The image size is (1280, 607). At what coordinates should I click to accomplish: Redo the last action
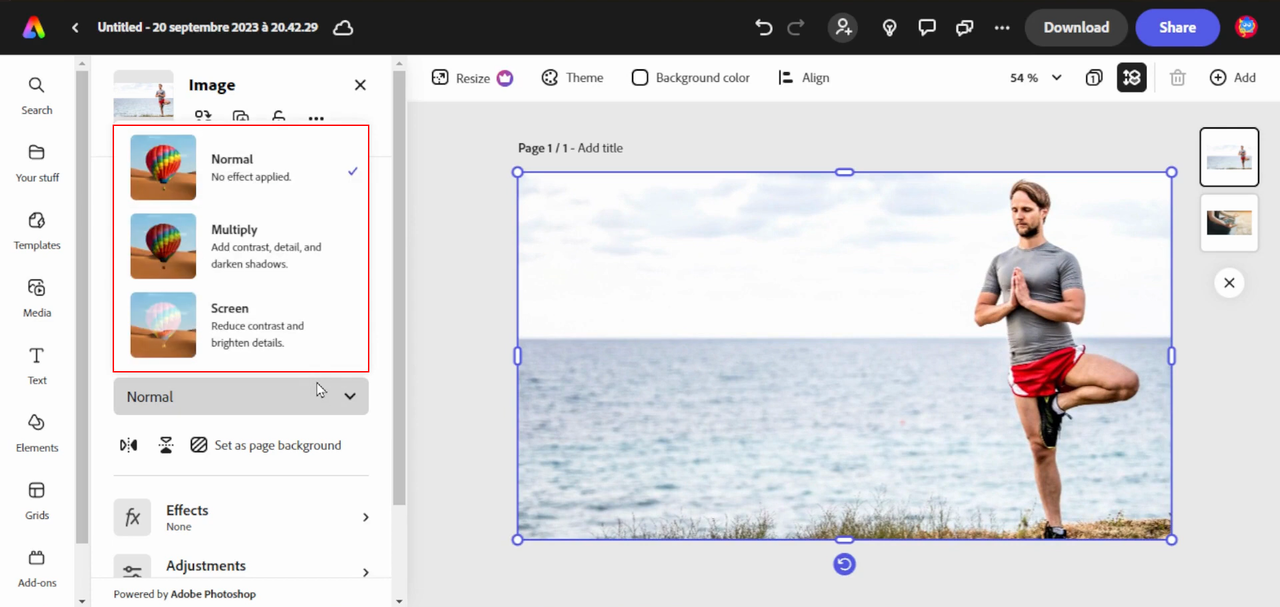tap(797, 28)
